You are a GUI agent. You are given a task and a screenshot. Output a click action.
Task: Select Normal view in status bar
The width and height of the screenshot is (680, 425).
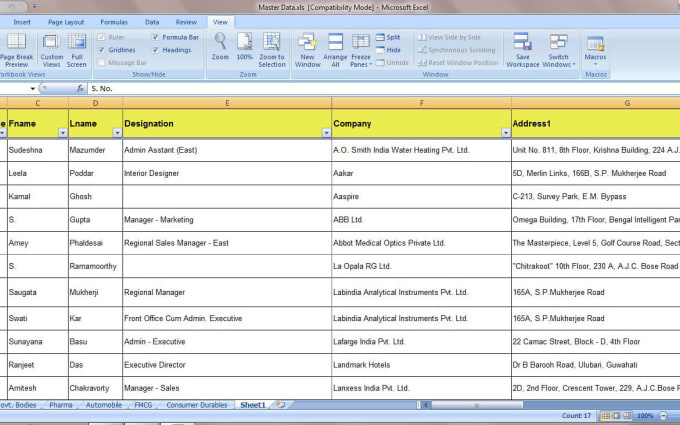(x=605, y=416)
